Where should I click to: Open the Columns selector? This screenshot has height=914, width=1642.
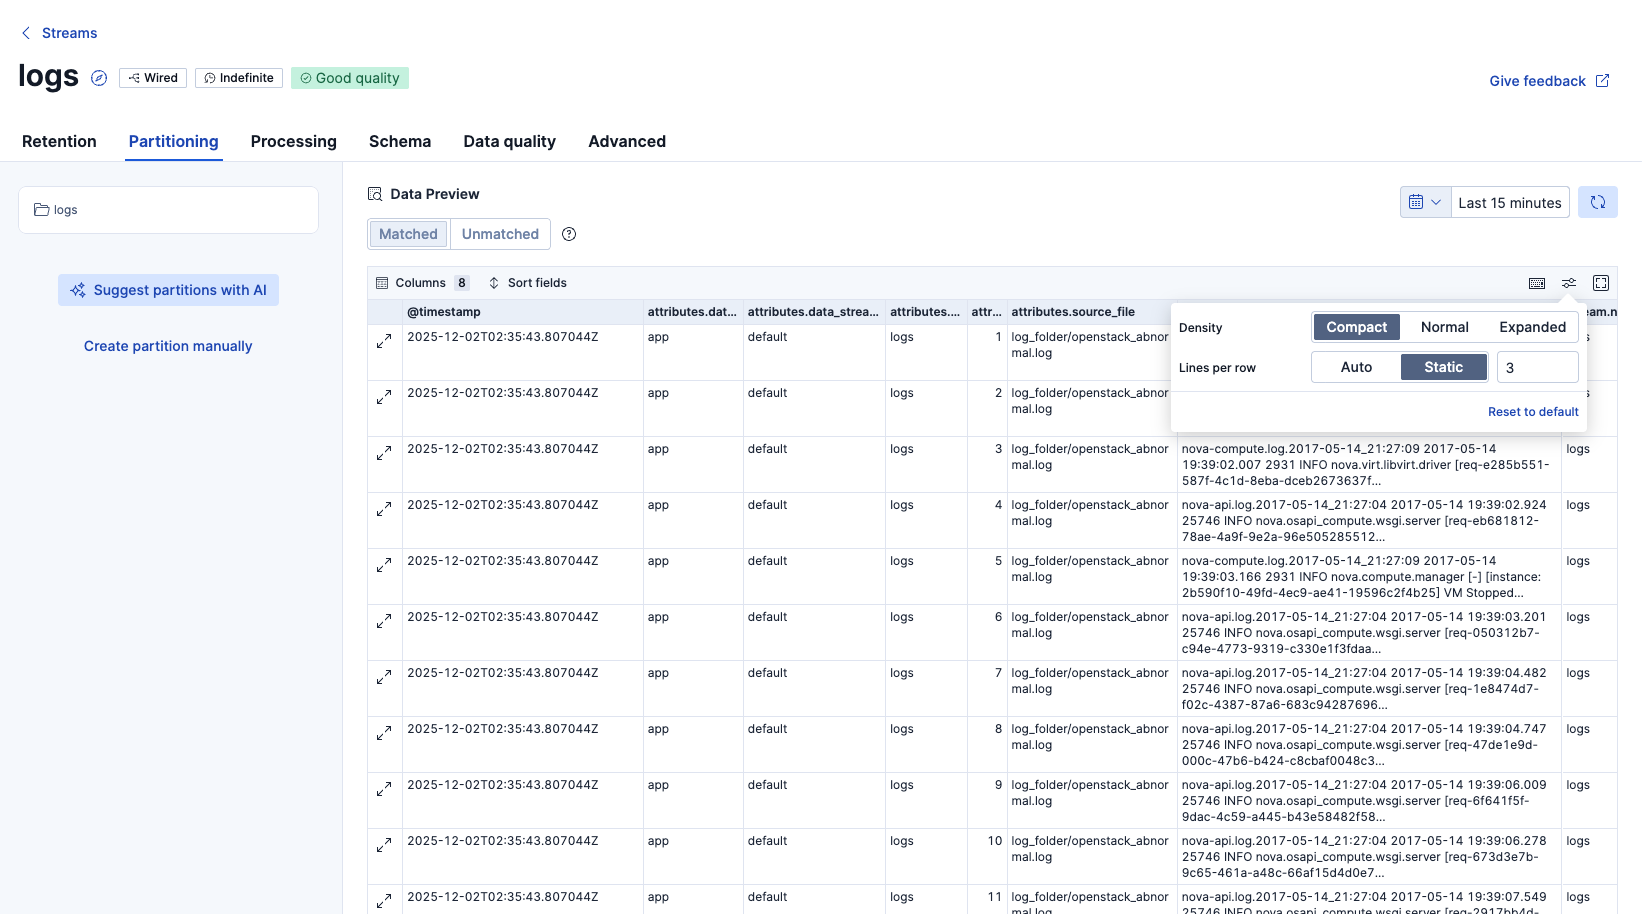click(422, 283)
